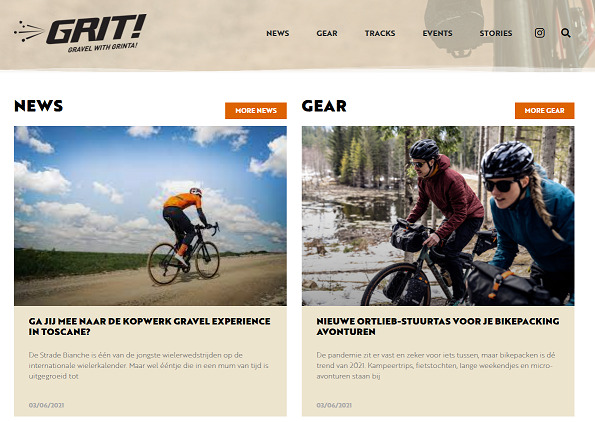The image size is (595, 422).
Task: Click the news article date 03/06/2021
Action: pos(46,405)
